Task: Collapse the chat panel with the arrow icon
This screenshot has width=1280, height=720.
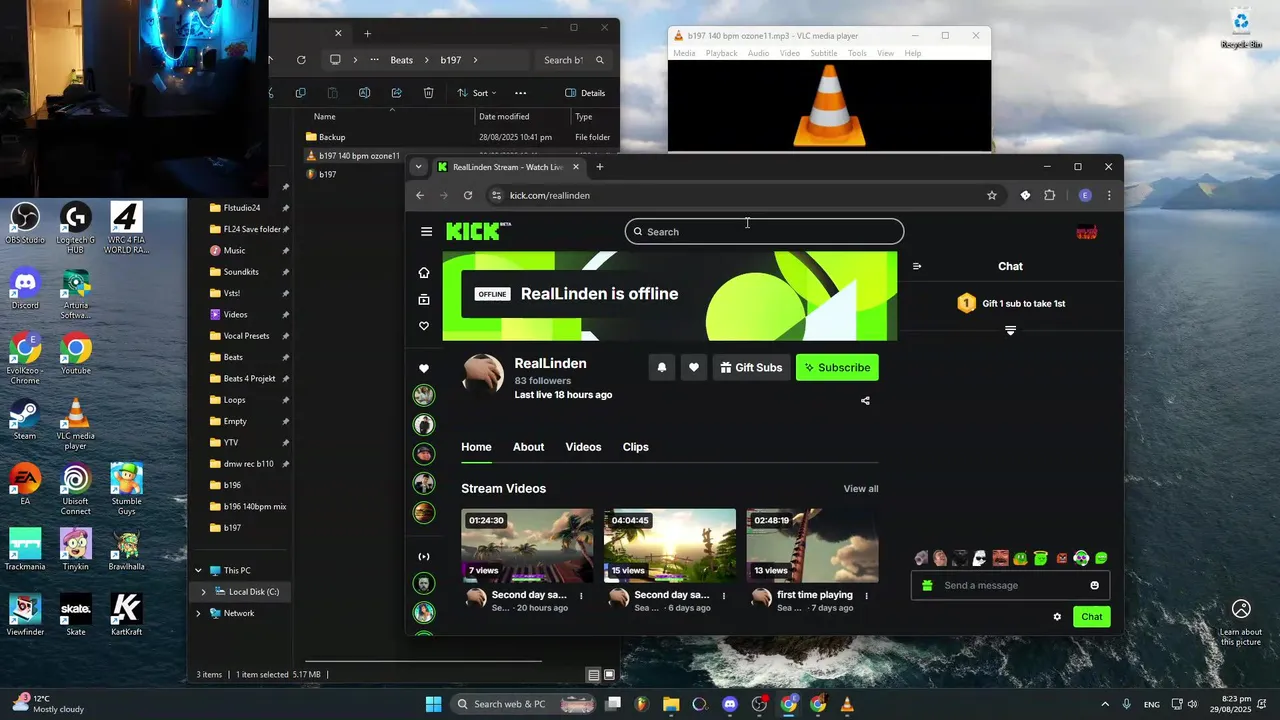Action: 917,266
